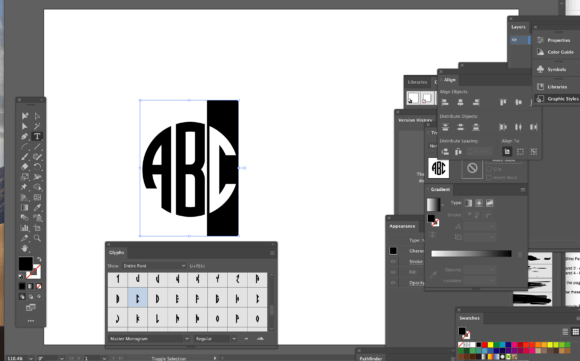Image resolution: width=580 pixels, height=361 pixels.
Task: Open the Swatches panel tab
Action: pyautogui.click(x=469, y=318)
